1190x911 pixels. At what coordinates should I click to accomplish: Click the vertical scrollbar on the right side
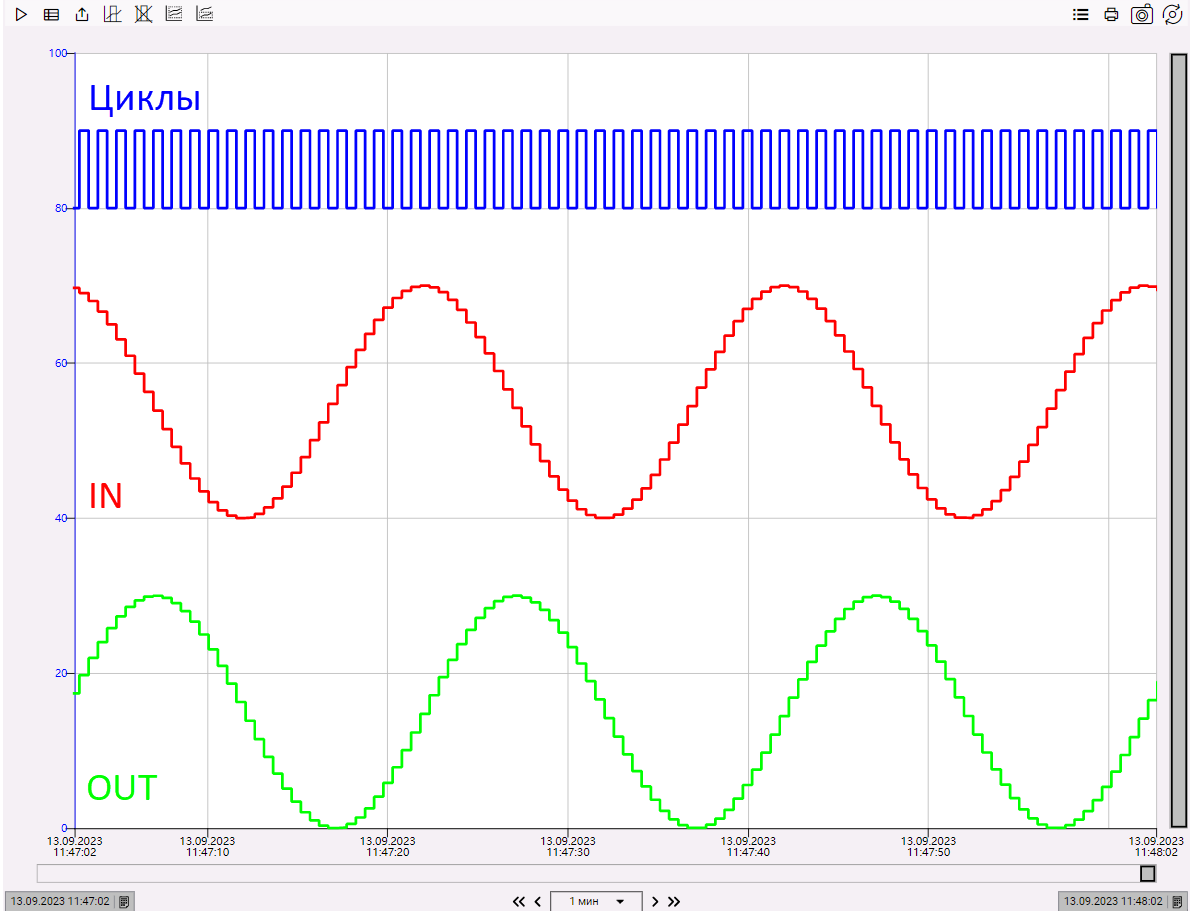[1178, 440]
